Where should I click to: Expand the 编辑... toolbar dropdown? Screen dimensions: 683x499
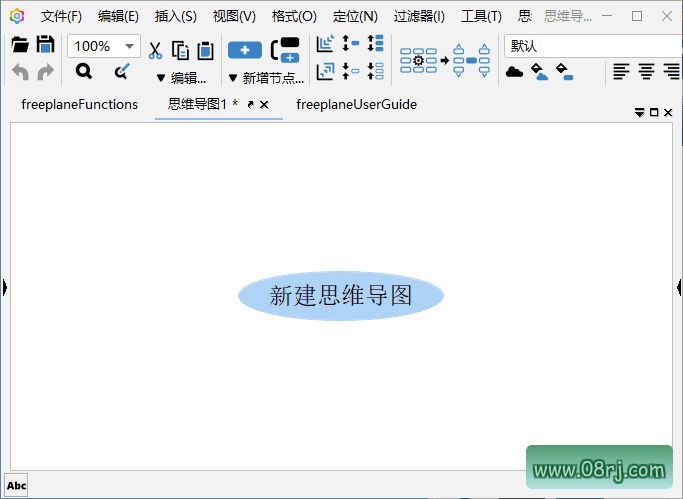(x=181, y=78)
